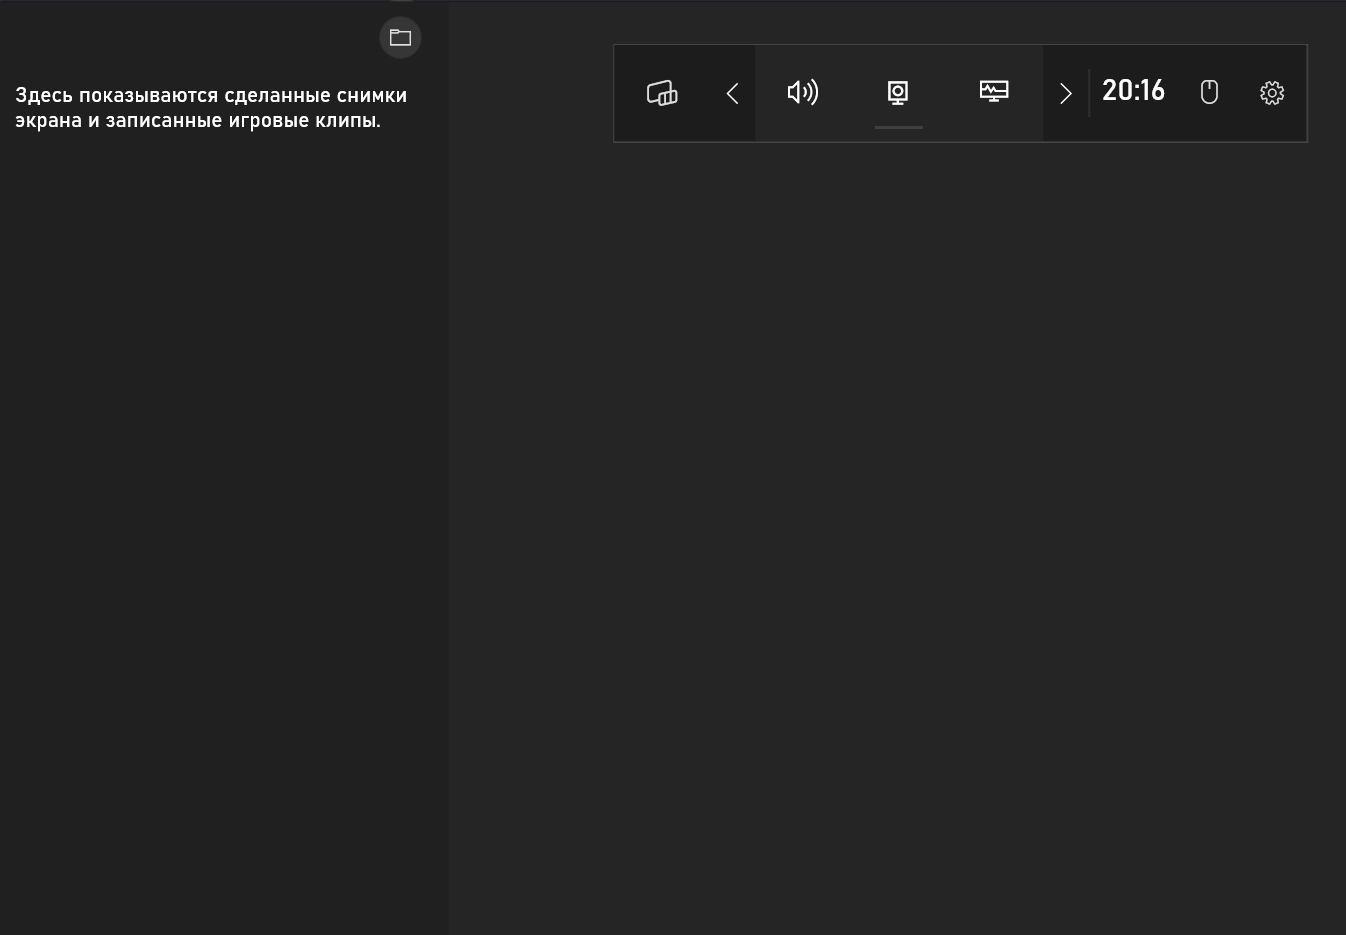The width and height of the screenshot is (1346, 935).
Task: Open the Audio widget speaker icon
Action: point(803,92)
